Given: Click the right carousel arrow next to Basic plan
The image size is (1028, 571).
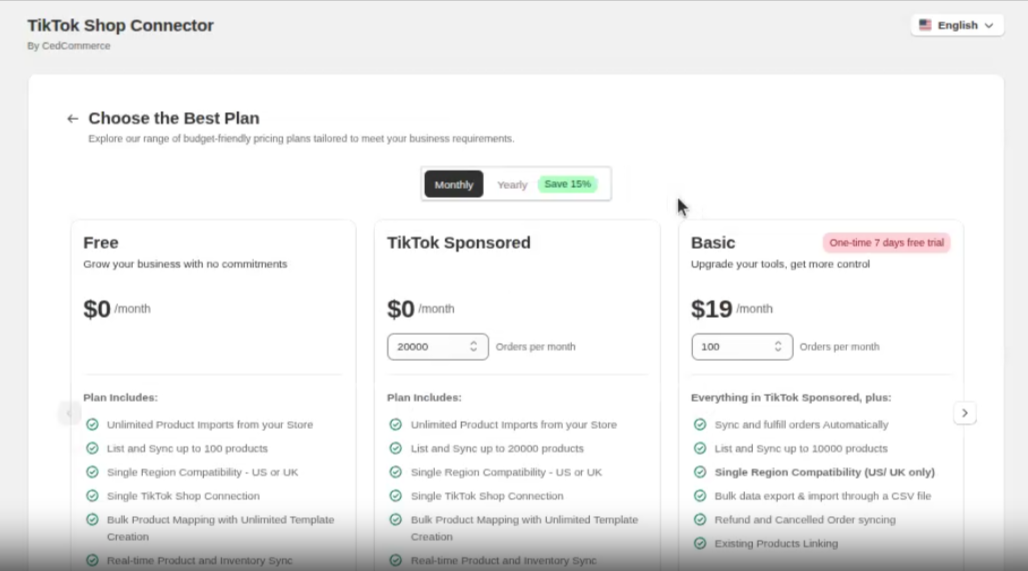Looking at the screenshot, I should 964,413.
